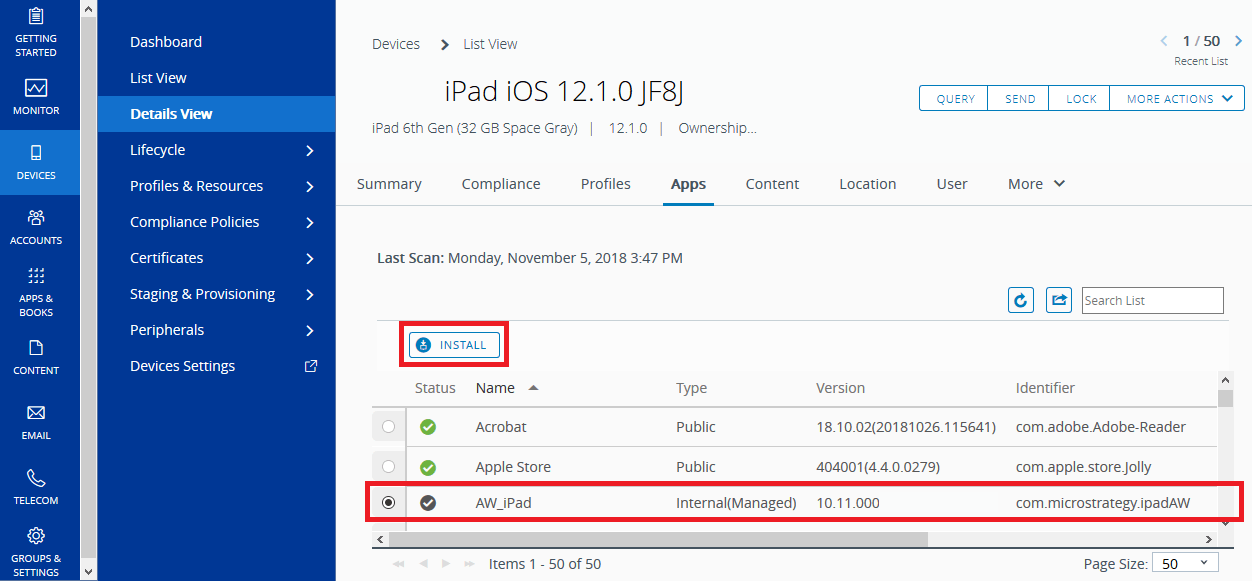Click gray status check for AW_iPad
Viewport: 1252px width, 581px height.
click(428, 503)
